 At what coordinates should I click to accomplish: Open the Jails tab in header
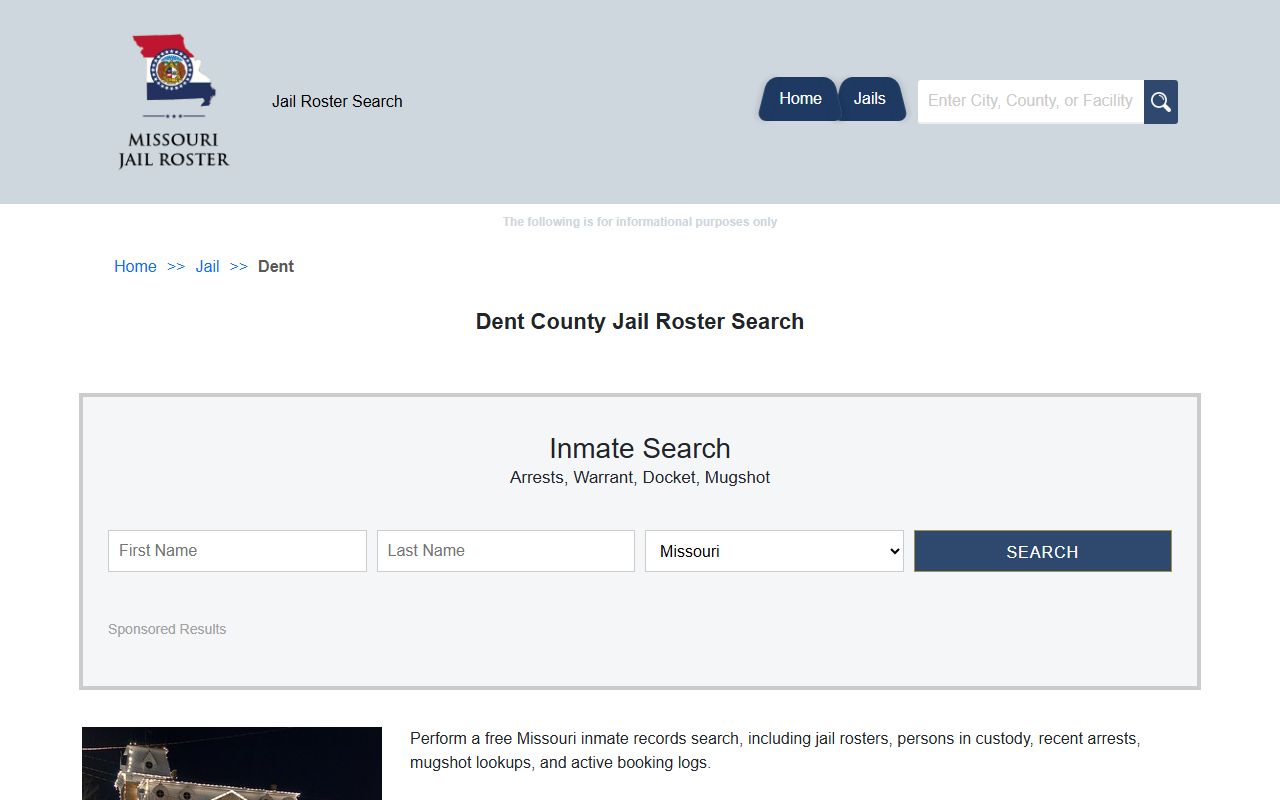[x=870, y=99]
